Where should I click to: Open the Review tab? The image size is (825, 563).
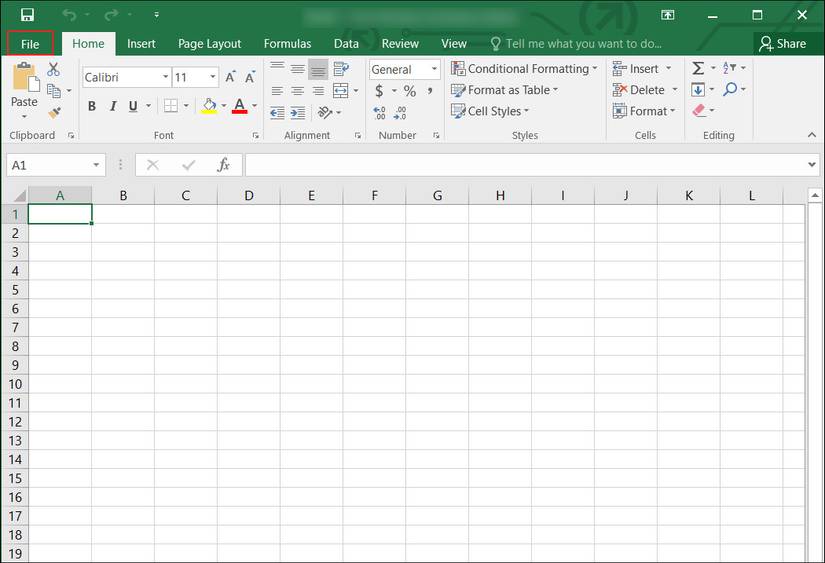point(400,44)
